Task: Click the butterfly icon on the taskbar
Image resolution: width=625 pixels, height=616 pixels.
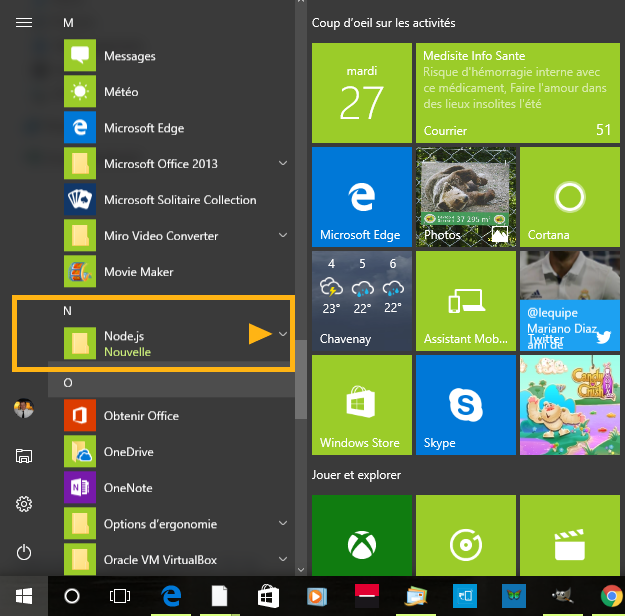Action: (513, 596)
